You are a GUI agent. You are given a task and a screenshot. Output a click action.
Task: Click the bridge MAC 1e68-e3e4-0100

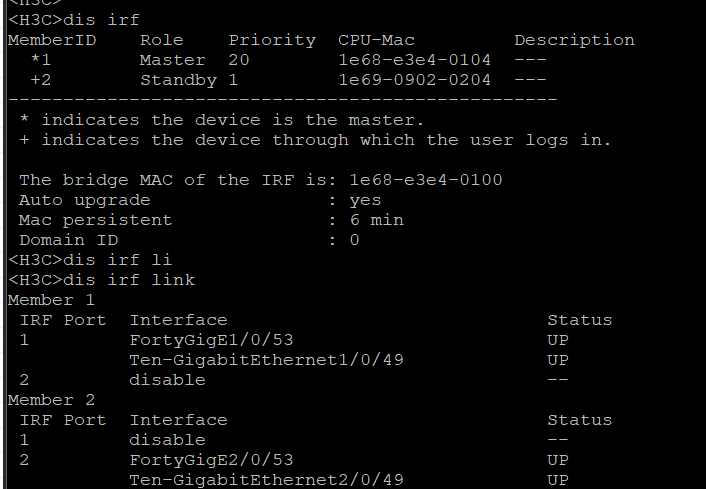point(426,180)
